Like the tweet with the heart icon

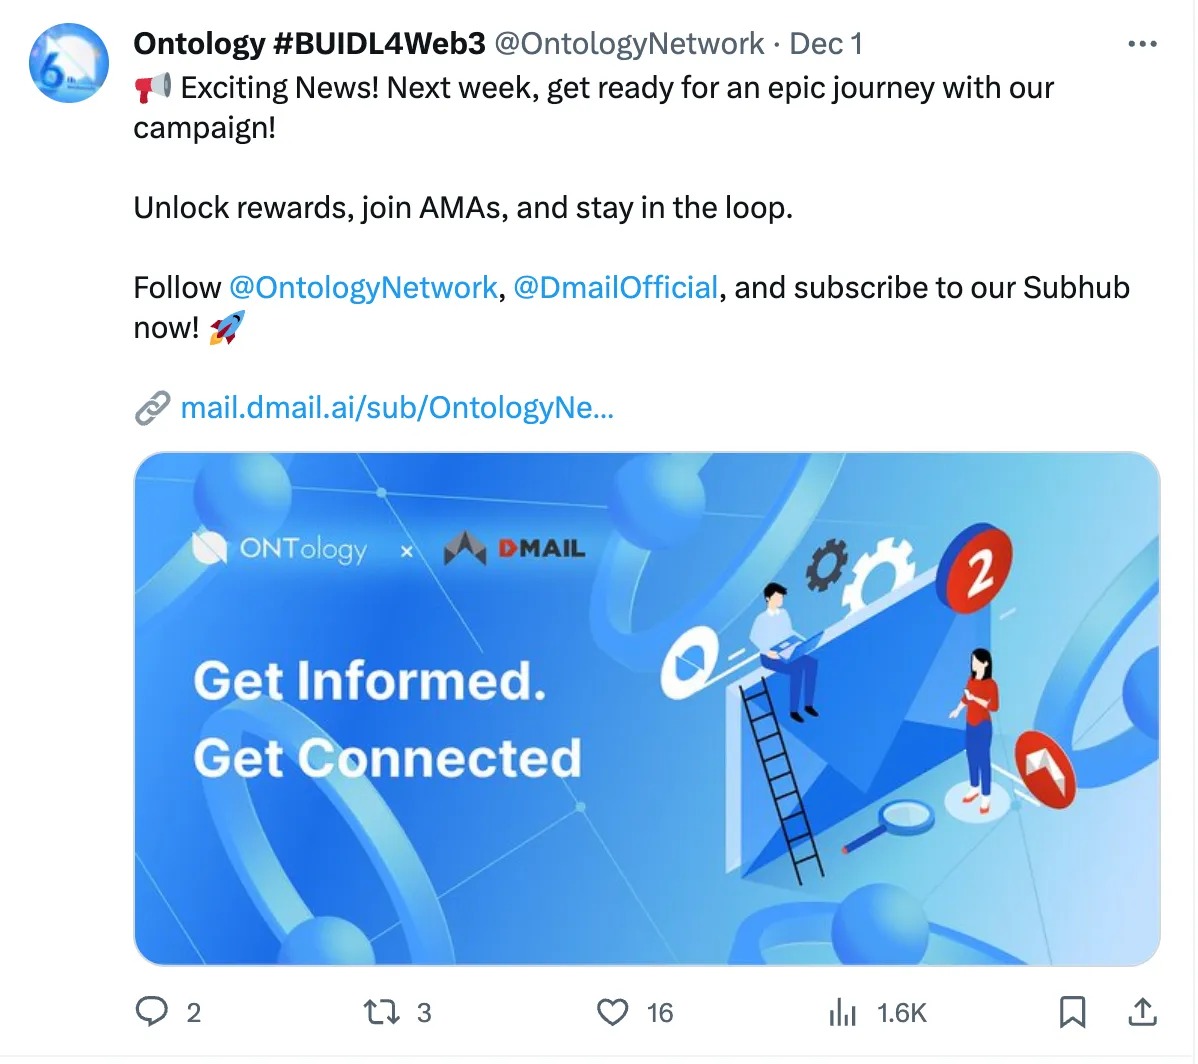coord(612,1012)
